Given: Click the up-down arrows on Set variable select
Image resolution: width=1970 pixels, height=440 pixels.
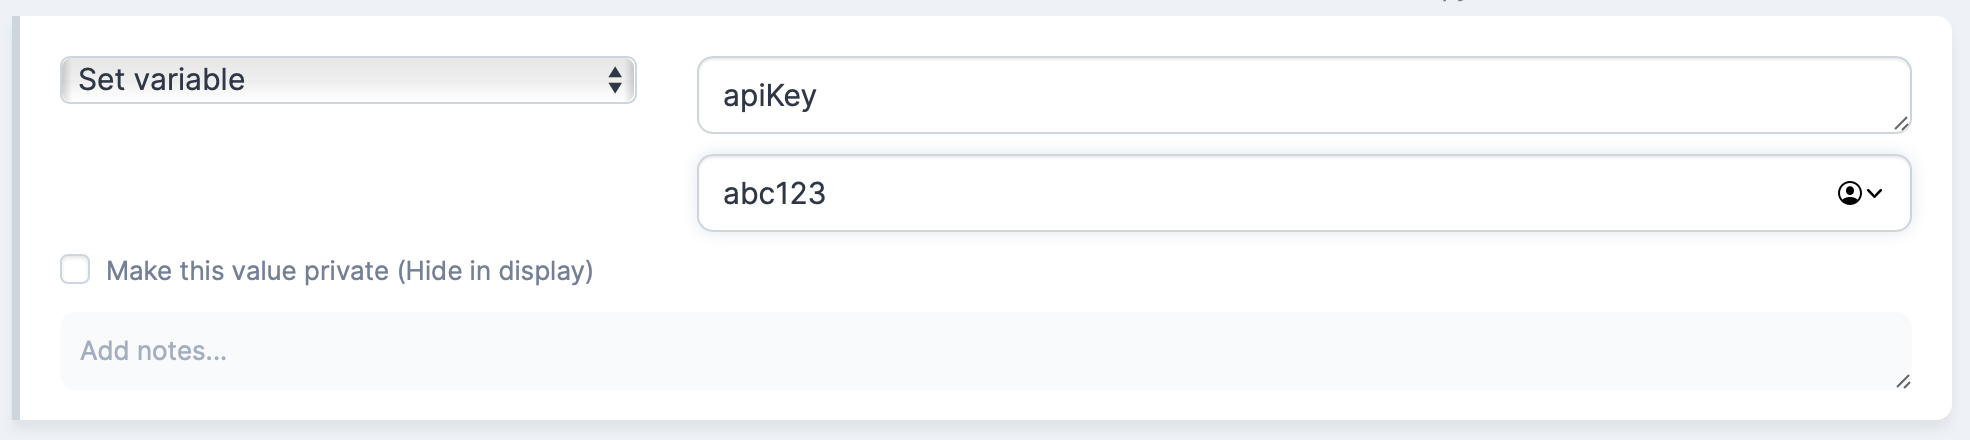Looking at the screenshot, I should pos(615,80).
